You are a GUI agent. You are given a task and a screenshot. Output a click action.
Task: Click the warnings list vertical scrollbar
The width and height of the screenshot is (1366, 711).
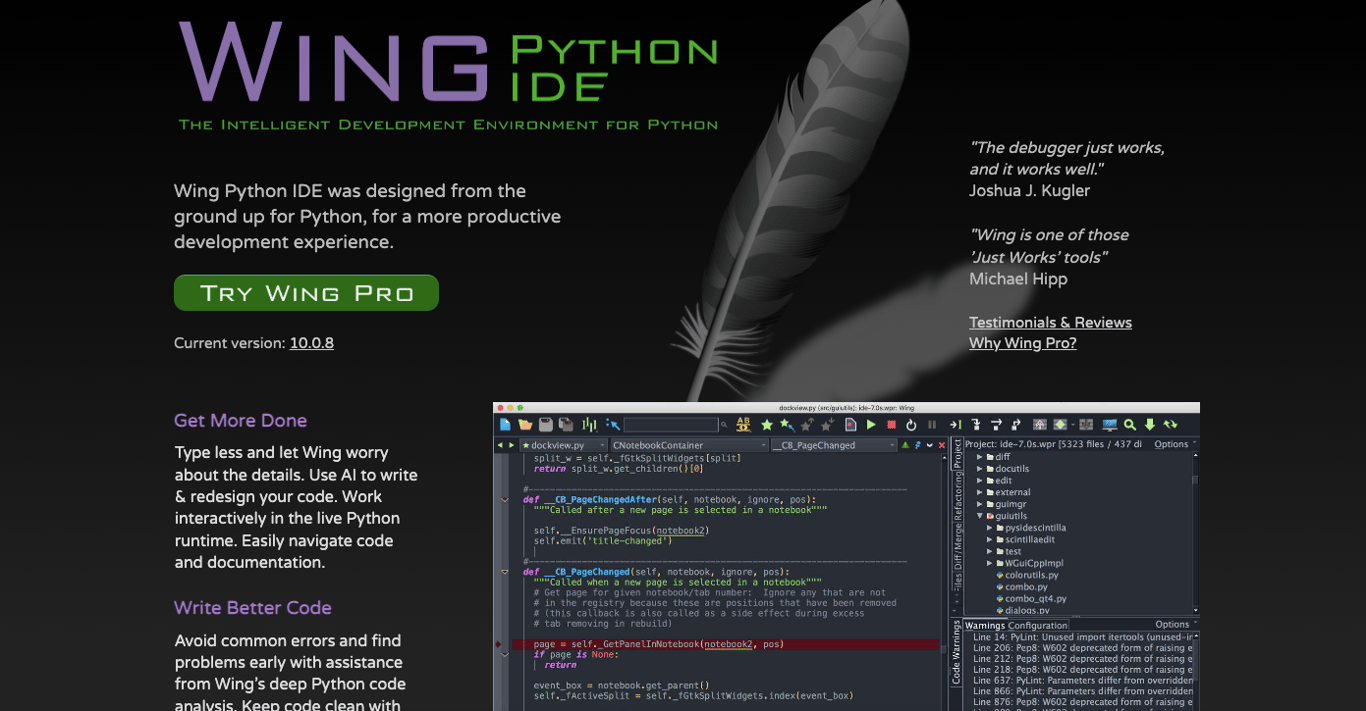click(1195, 670)
